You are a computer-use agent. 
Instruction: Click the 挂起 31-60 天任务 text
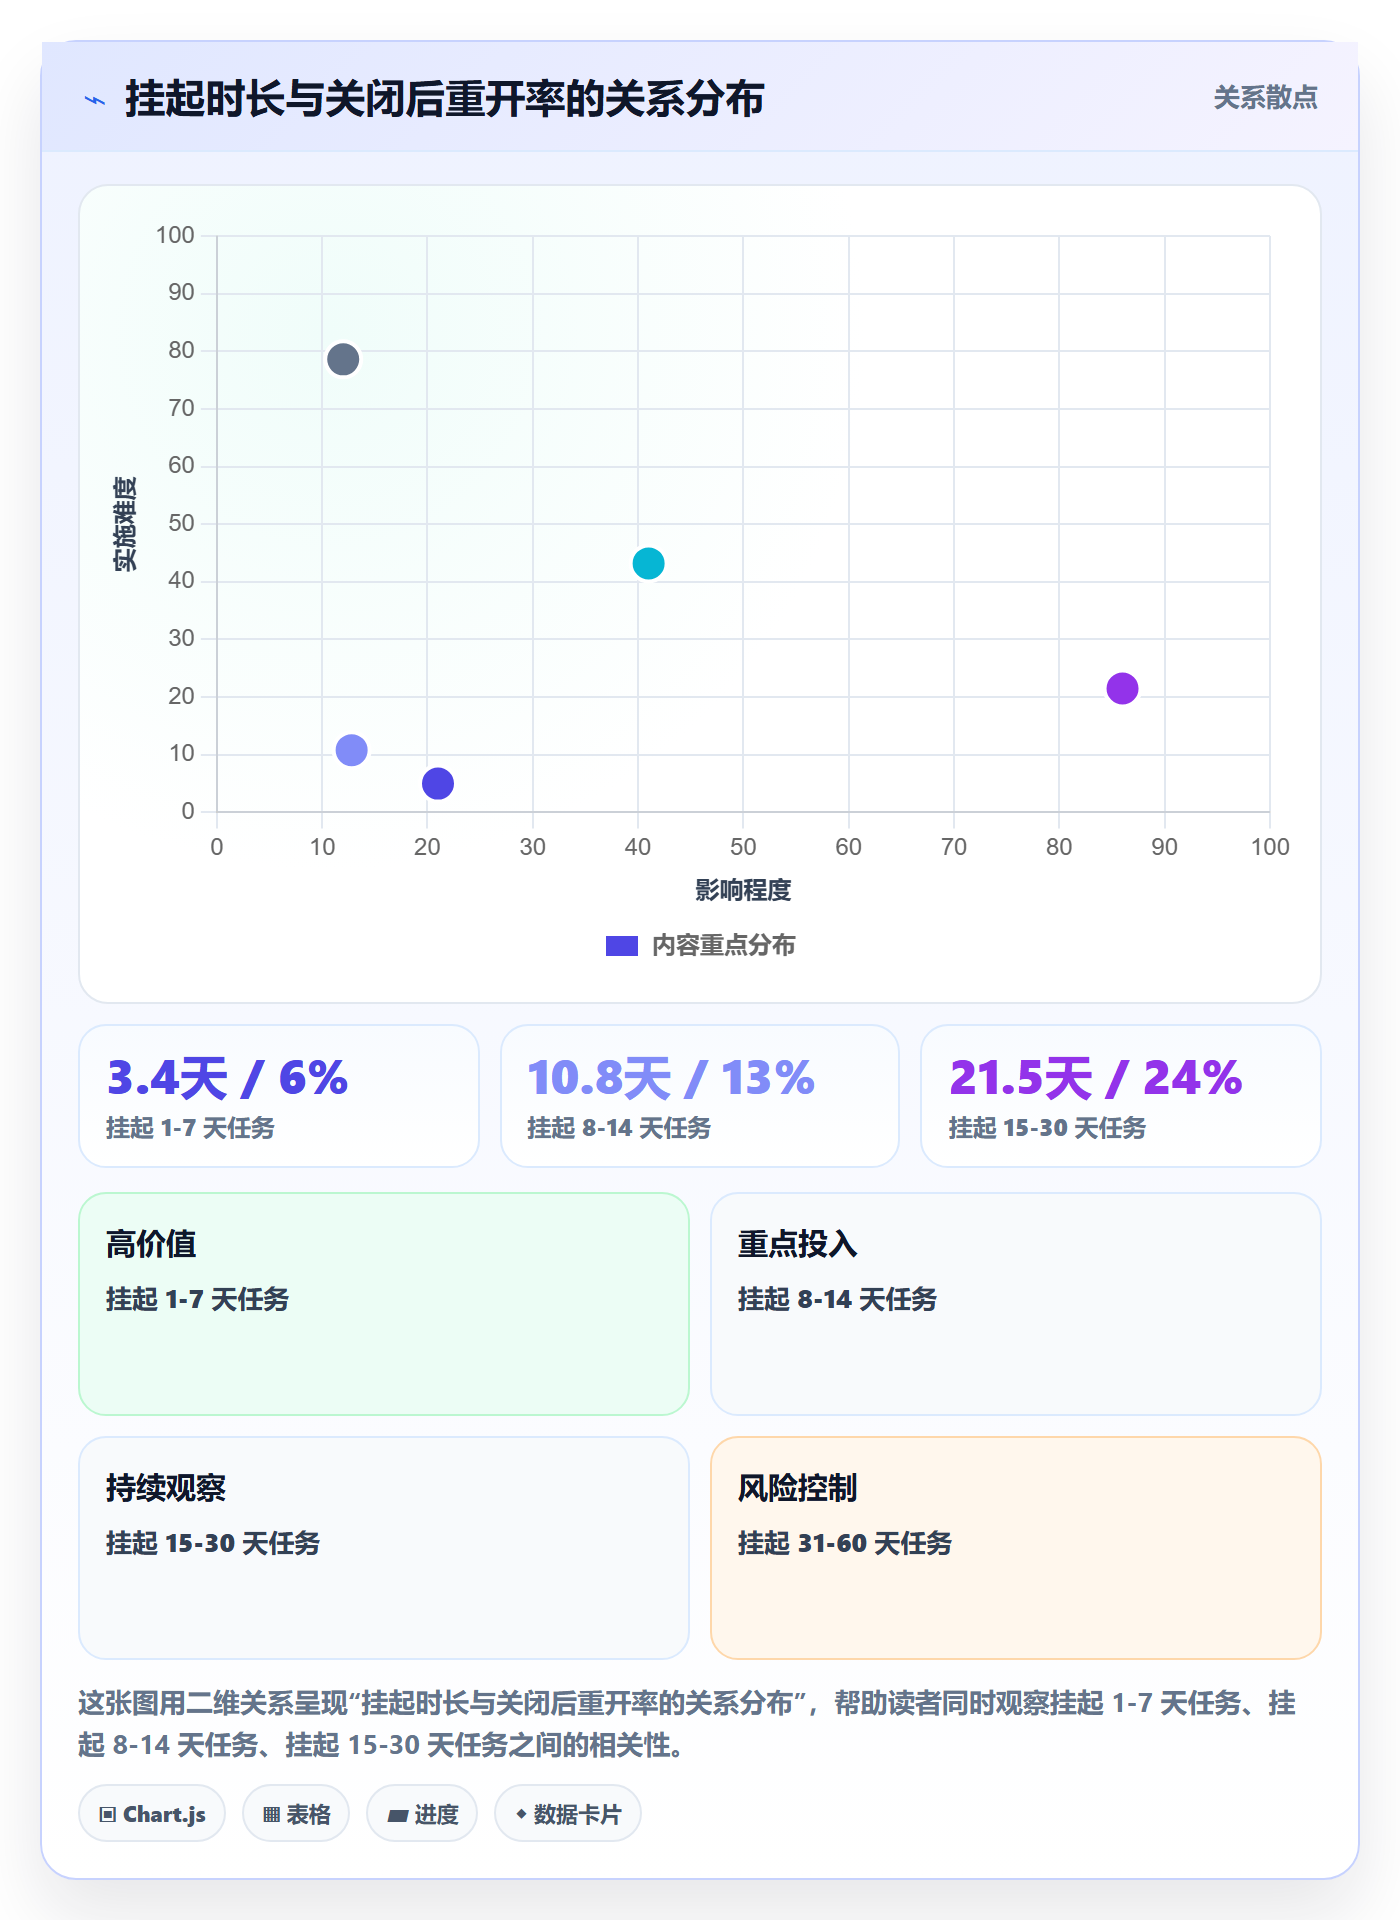tap(845, 1543)
